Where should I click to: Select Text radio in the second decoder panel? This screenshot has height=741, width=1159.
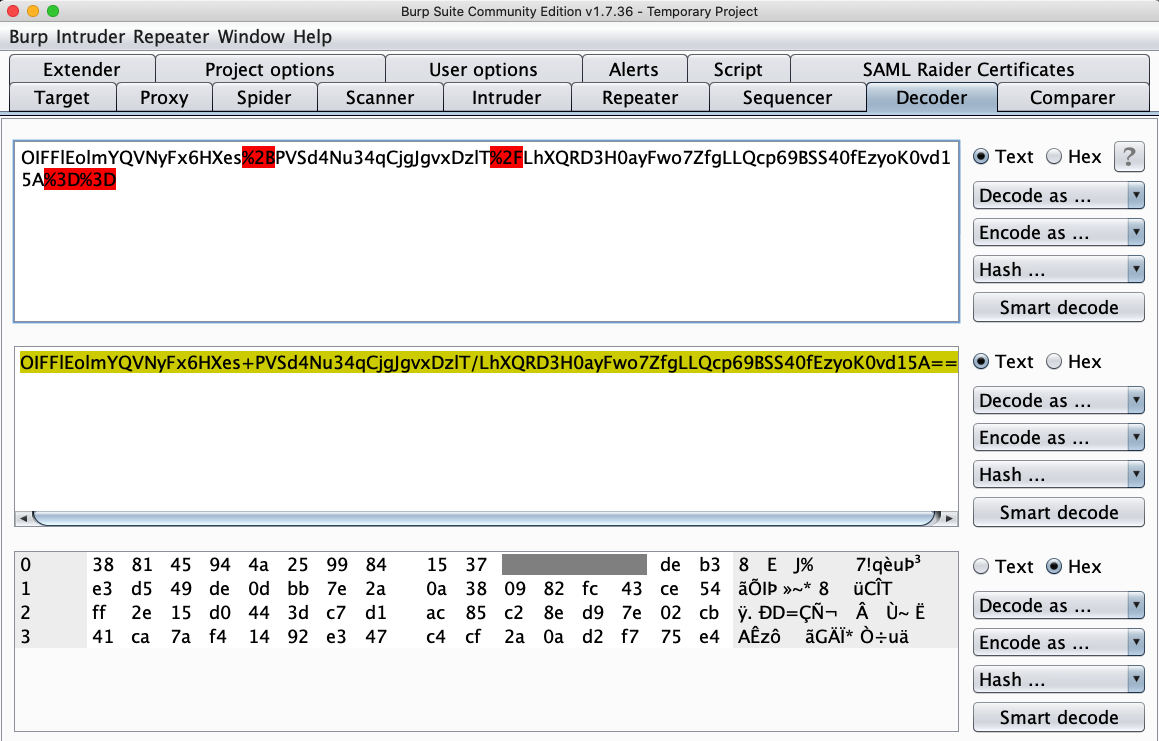[981, 362]
